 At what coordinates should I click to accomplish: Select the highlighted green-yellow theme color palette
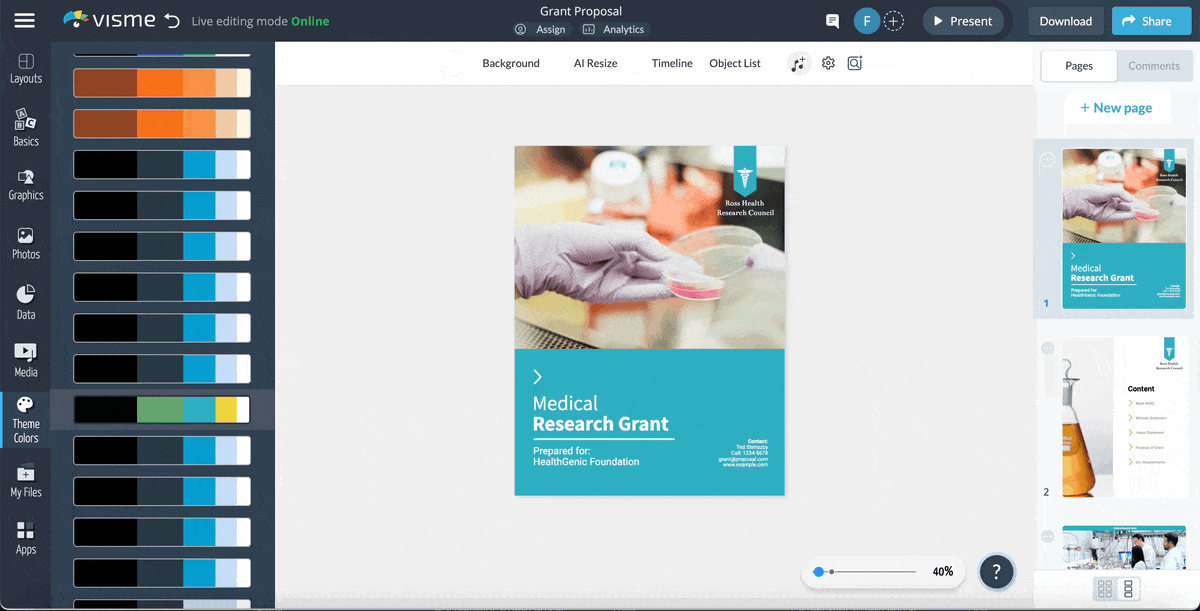click(161, 409)
